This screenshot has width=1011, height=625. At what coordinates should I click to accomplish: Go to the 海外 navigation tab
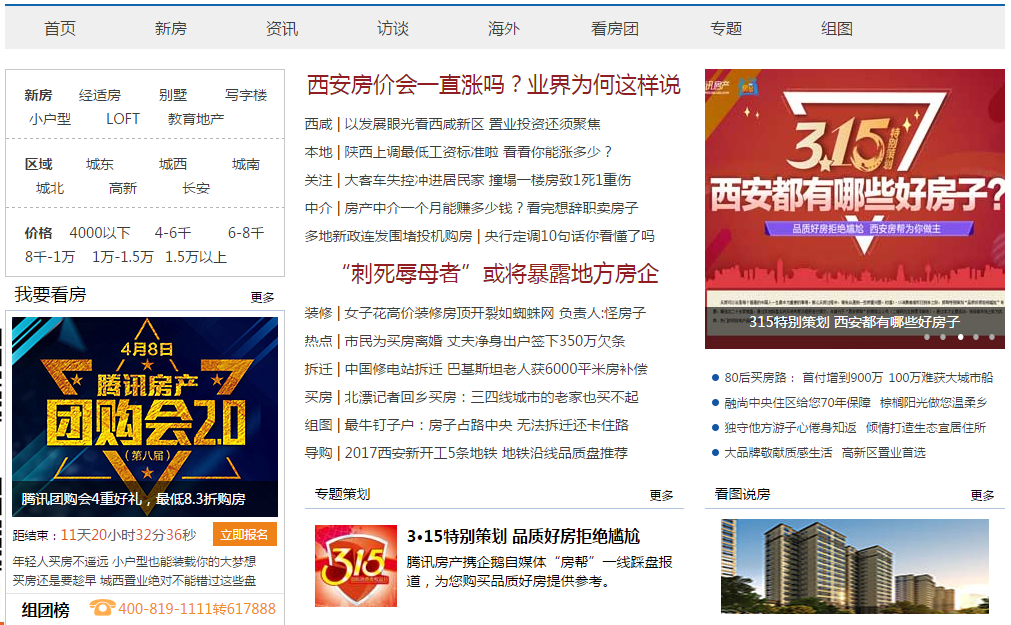click(504, 28)
